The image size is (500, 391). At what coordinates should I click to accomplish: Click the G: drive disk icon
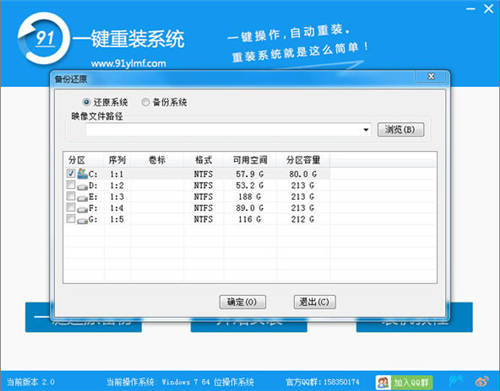pyautogui.click(x=82, y=221)
